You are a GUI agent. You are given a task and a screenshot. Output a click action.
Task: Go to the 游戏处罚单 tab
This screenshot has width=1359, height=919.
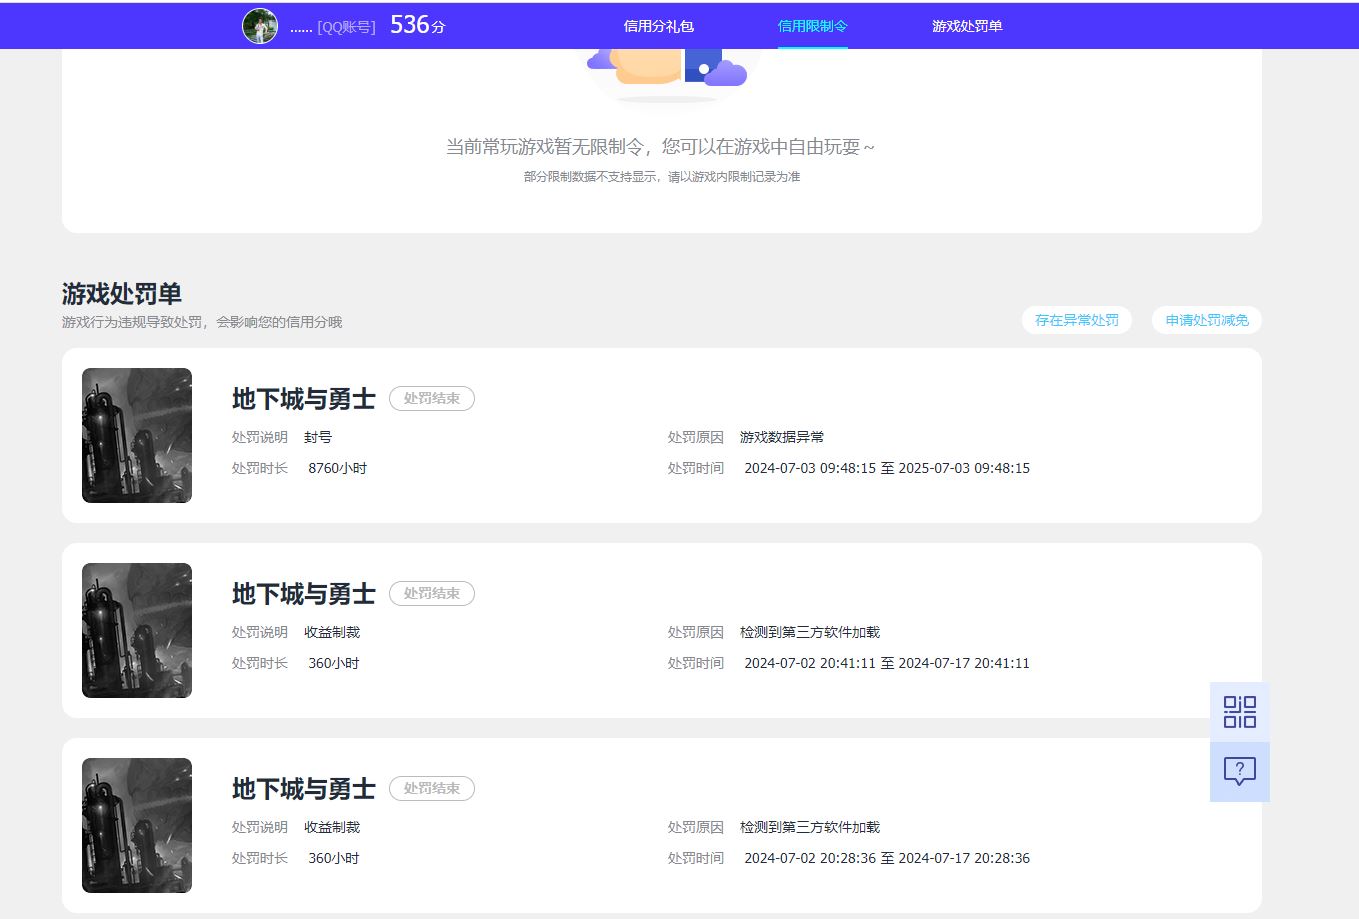click(x=967, y=26)
